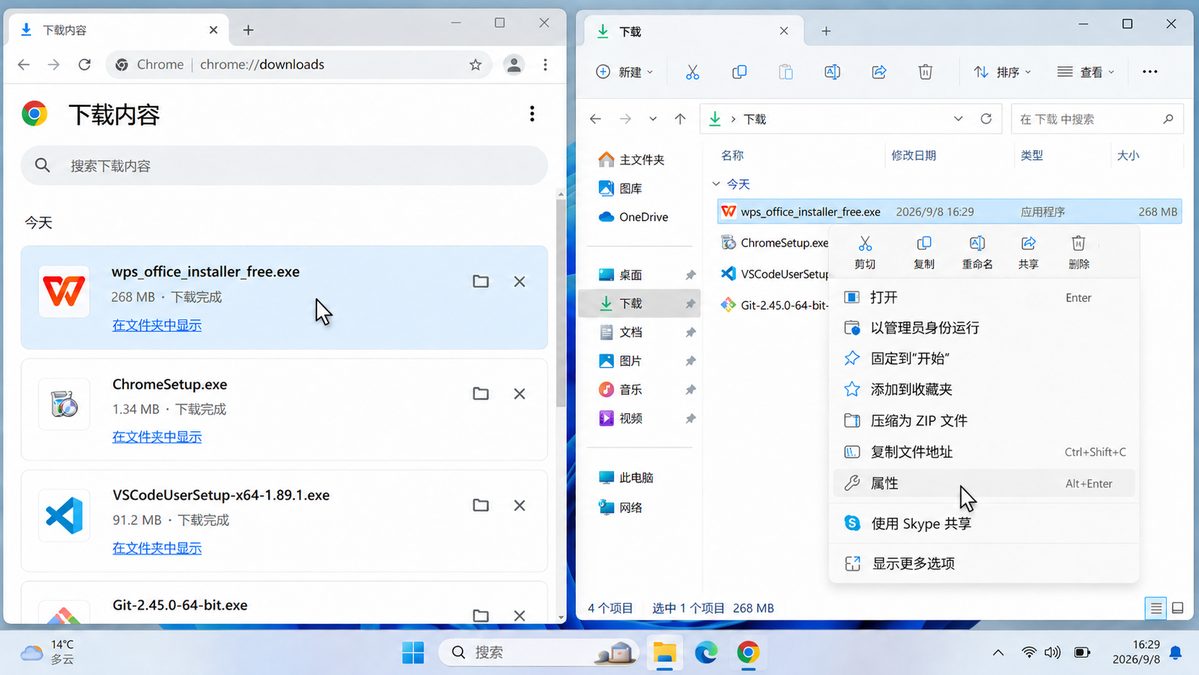Open Chrome's three-dot browser menu
Screen dimensions: 1199x675
pyautogui.click(x=545, y=65)
